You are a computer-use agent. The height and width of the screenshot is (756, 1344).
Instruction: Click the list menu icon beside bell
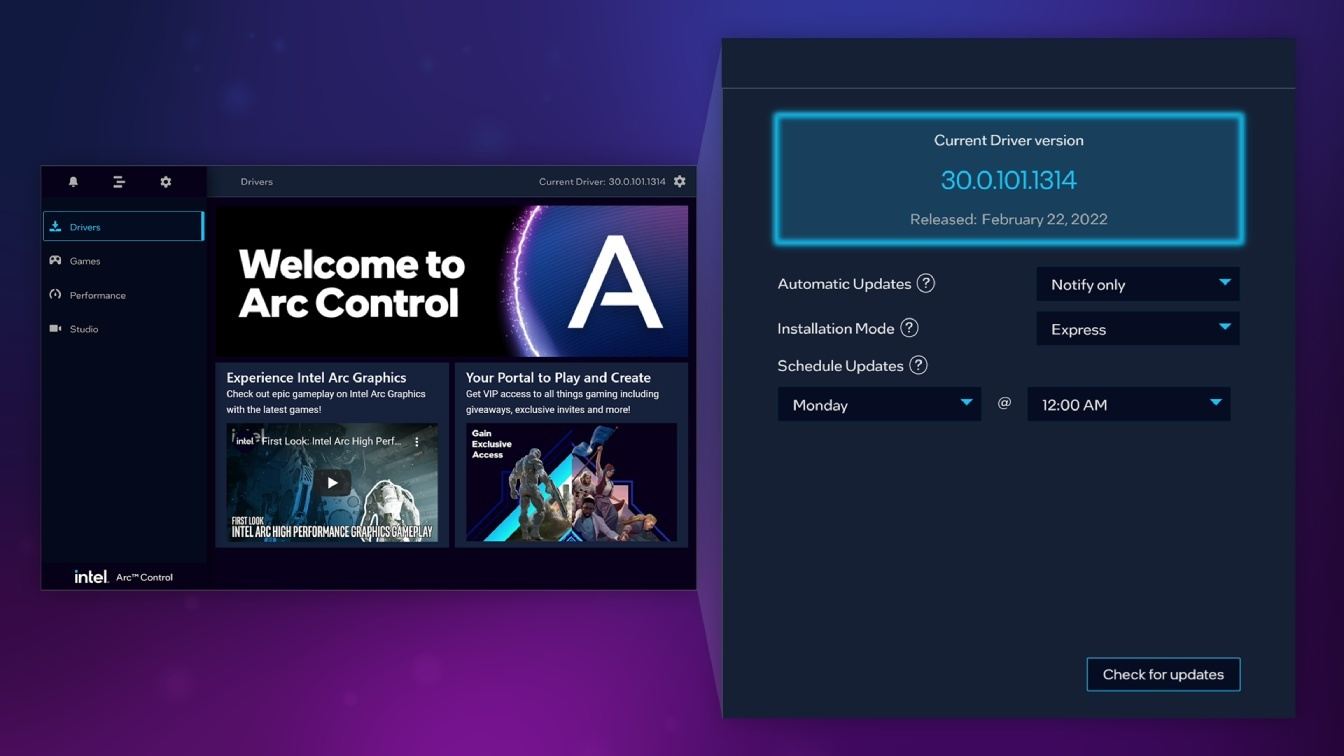(119, 182)
